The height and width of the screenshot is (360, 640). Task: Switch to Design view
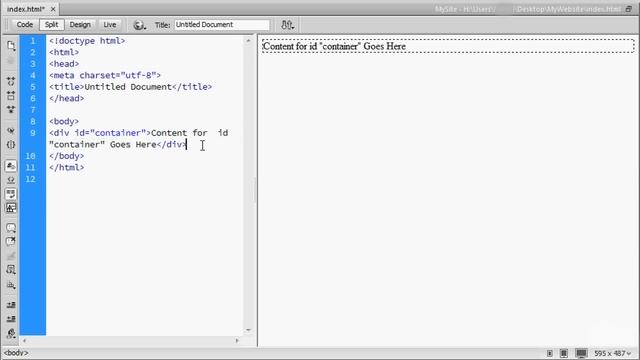[x=80, y=24]
